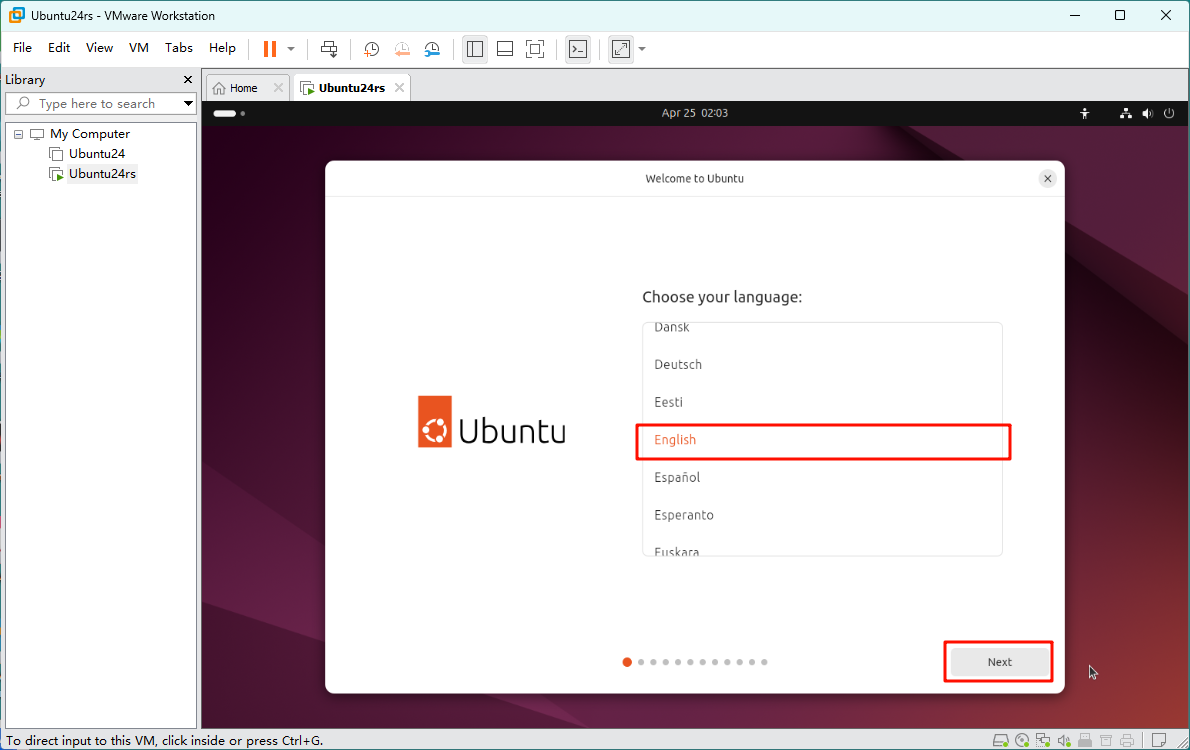Click the message log note icon
The image size is (1190, 750).
click(x=1159, y=740)
